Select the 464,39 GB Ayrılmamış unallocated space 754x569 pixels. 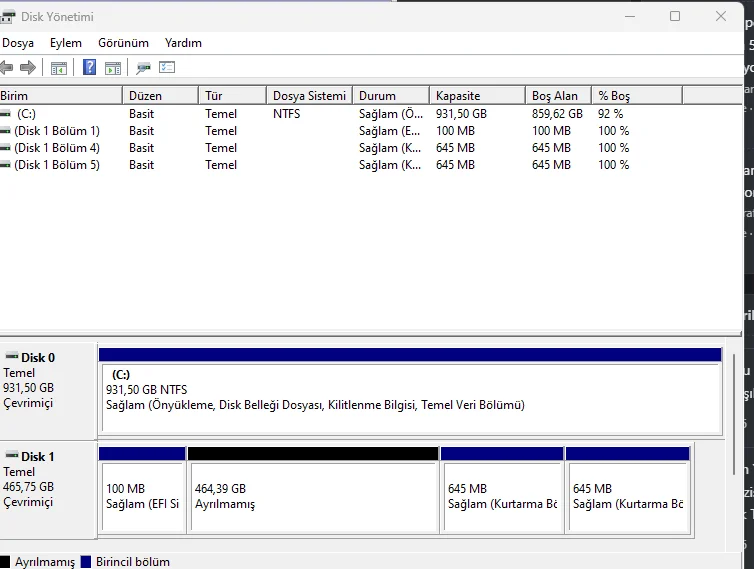point(313,496)
